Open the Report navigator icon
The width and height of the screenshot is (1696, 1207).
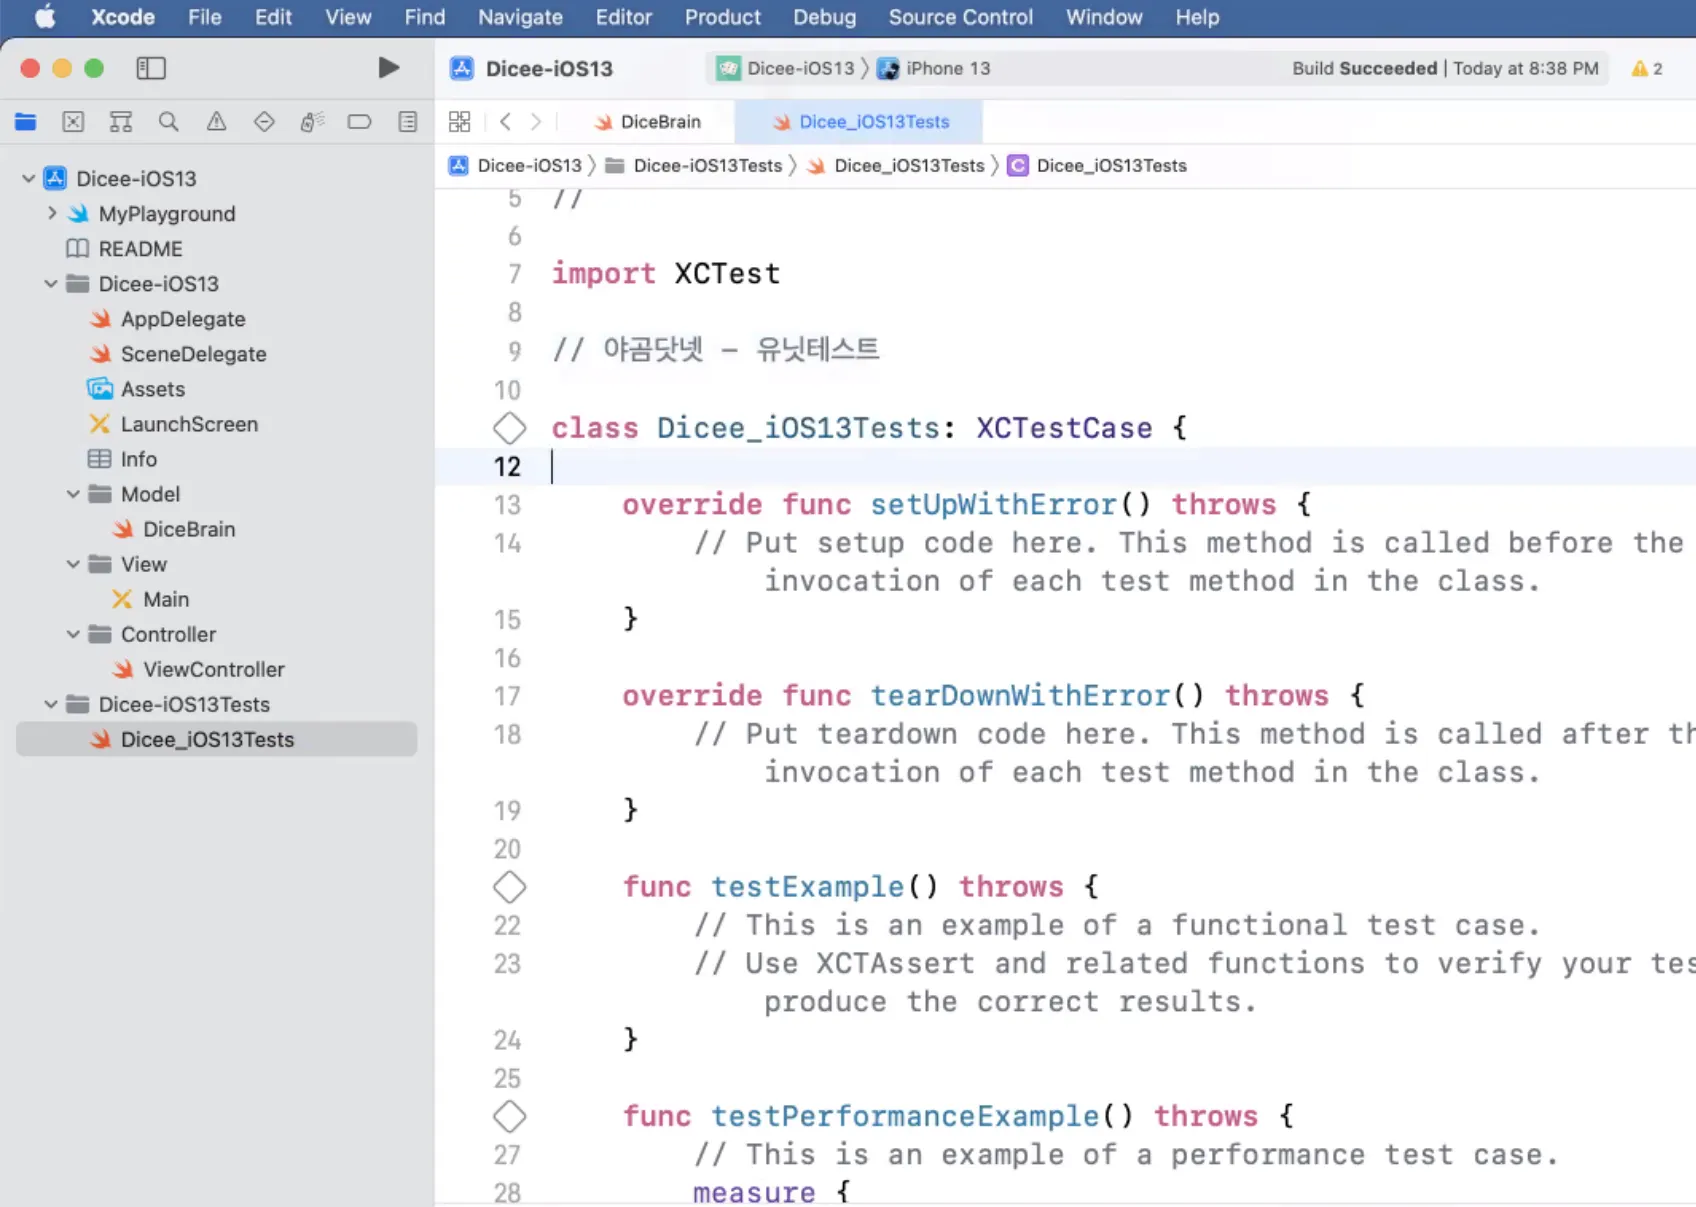point(408,122)
